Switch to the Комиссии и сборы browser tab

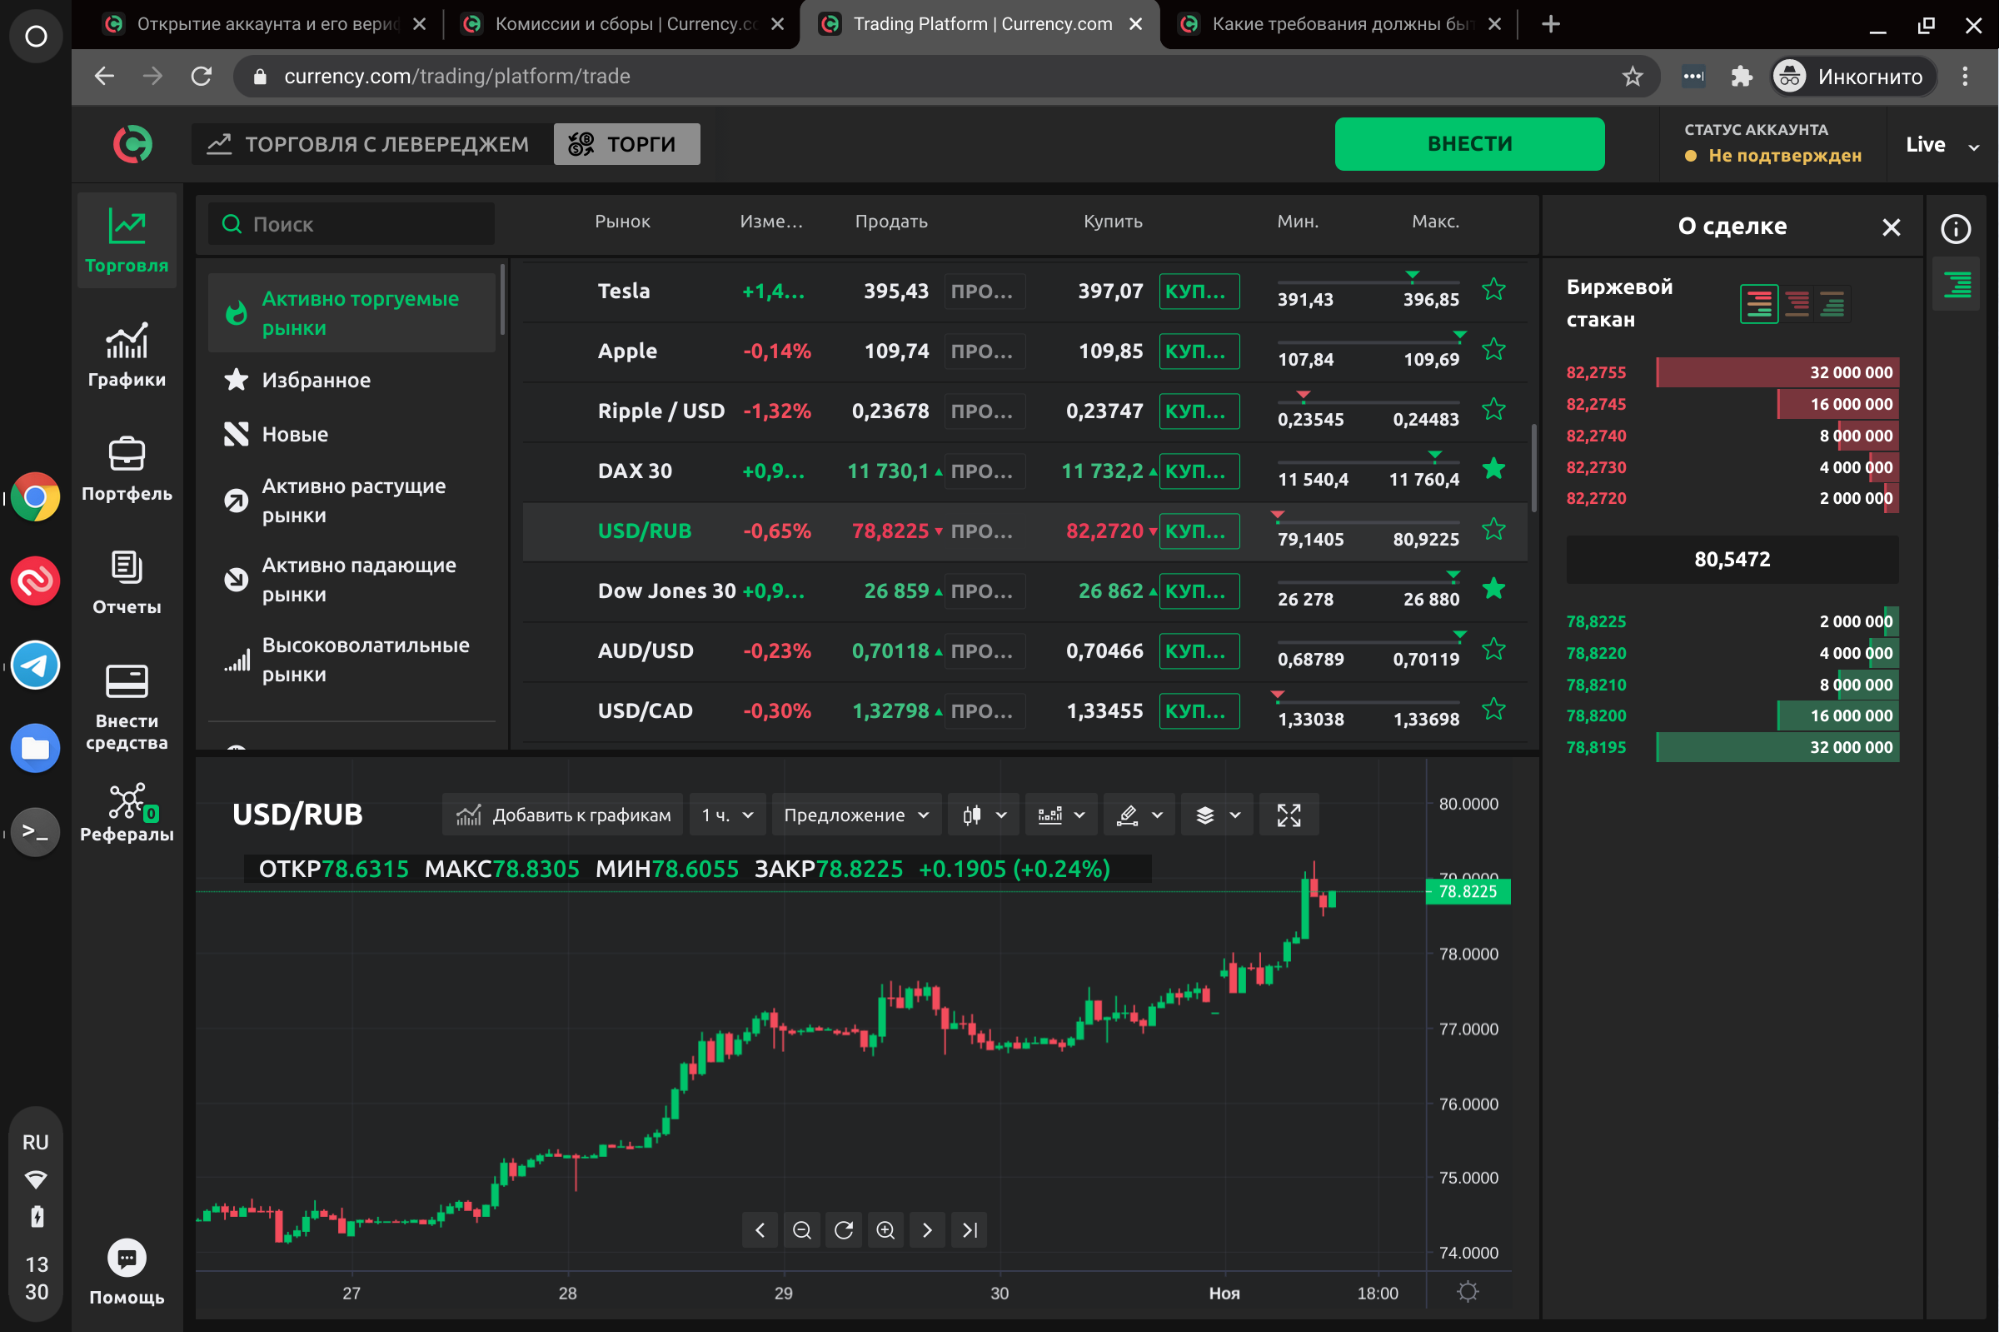pos(624,24)
